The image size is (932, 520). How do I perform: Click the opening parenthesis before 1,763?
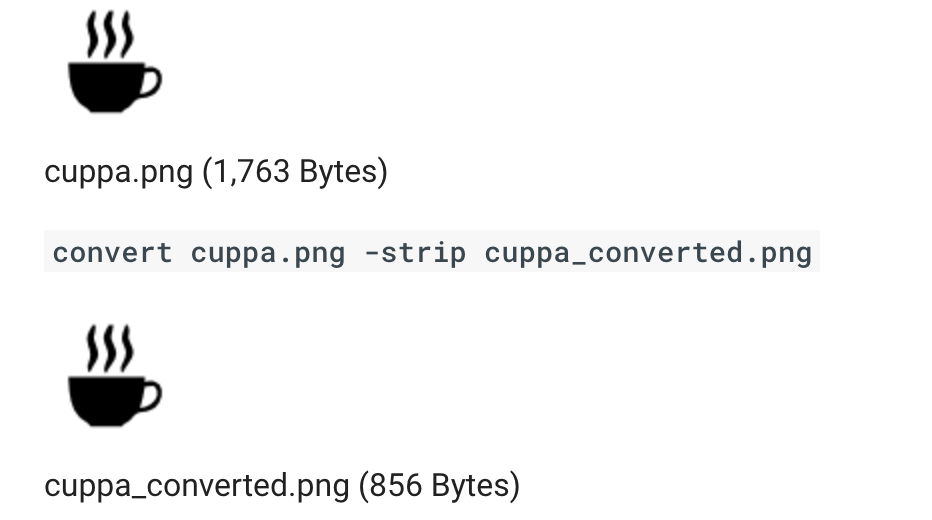pos(207,172)
